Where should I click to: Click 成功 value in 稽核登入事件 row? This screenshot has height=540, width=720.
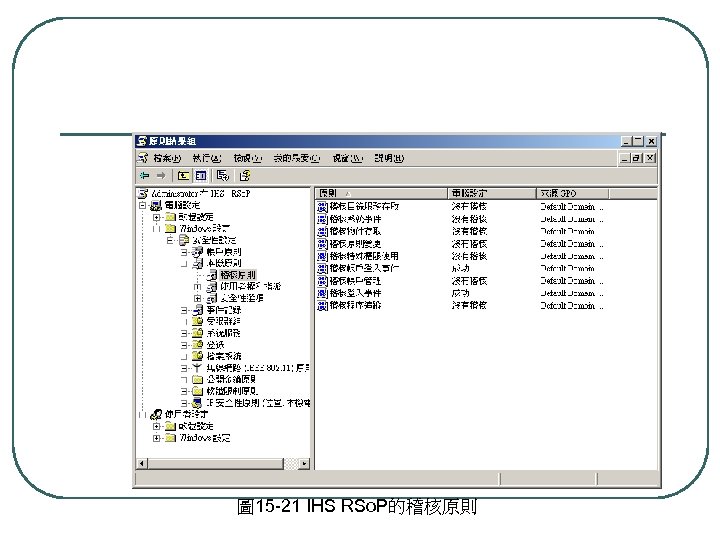[460, 293]
